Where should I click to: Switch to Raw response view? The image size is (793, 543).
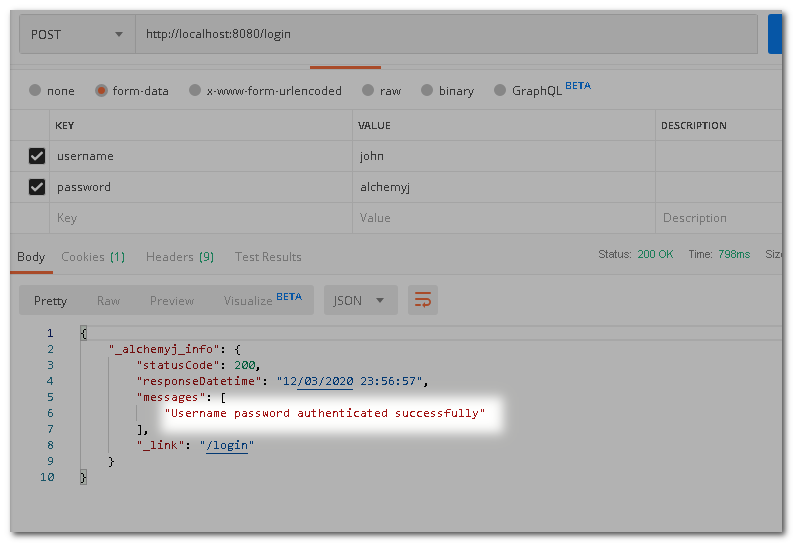tap(108, 301)
